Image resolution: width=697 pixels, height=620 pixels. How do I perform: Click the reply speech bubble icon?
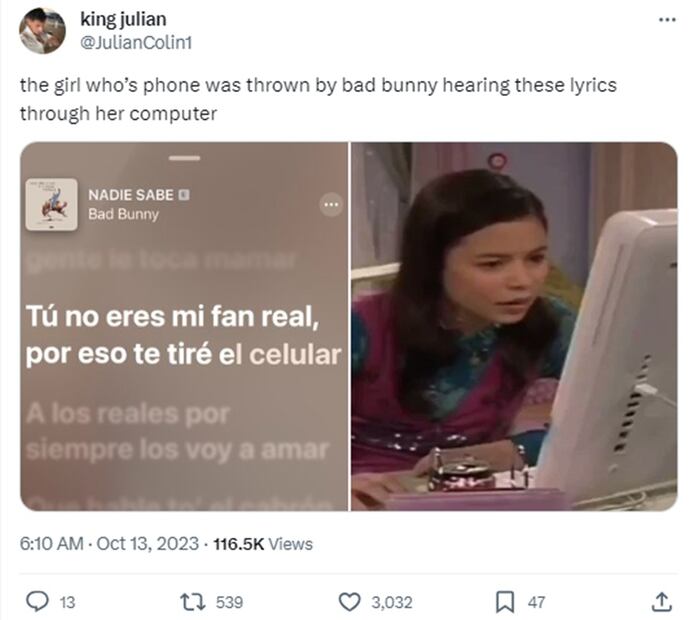click(37, 602)
